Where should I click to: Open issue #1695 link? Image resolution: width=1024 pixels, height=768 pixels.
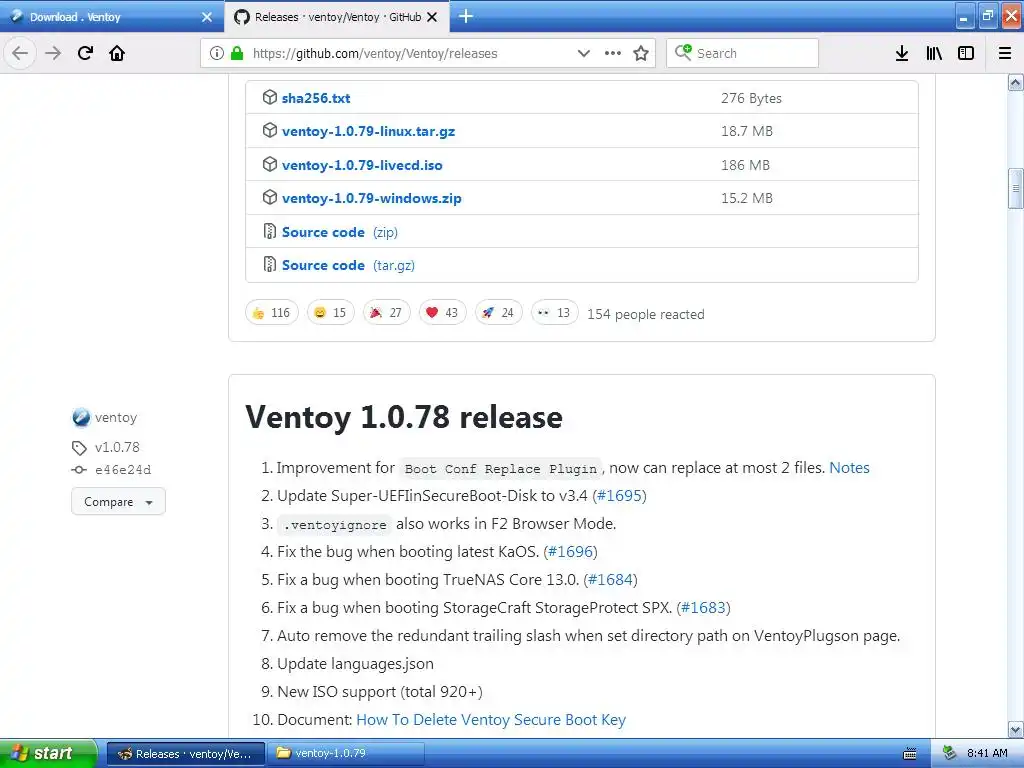pos(620,496)
